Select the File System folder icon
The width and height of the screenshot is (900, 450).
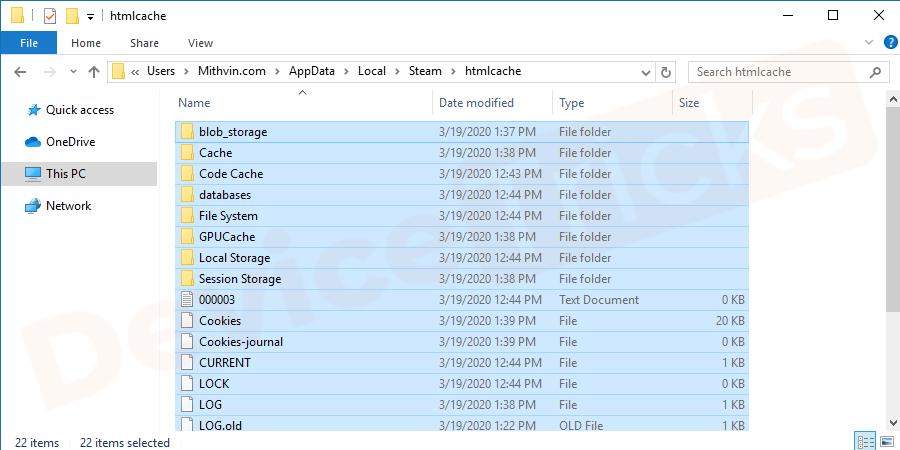pyautogui.click(x=187, y=216)
